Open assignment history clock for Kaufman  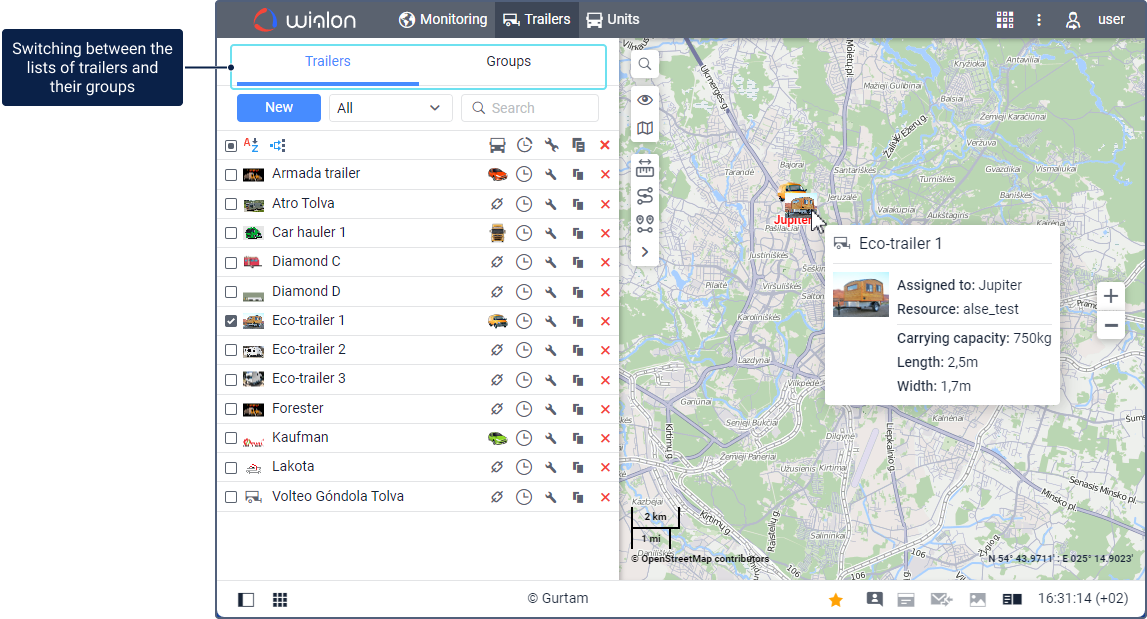524,438
